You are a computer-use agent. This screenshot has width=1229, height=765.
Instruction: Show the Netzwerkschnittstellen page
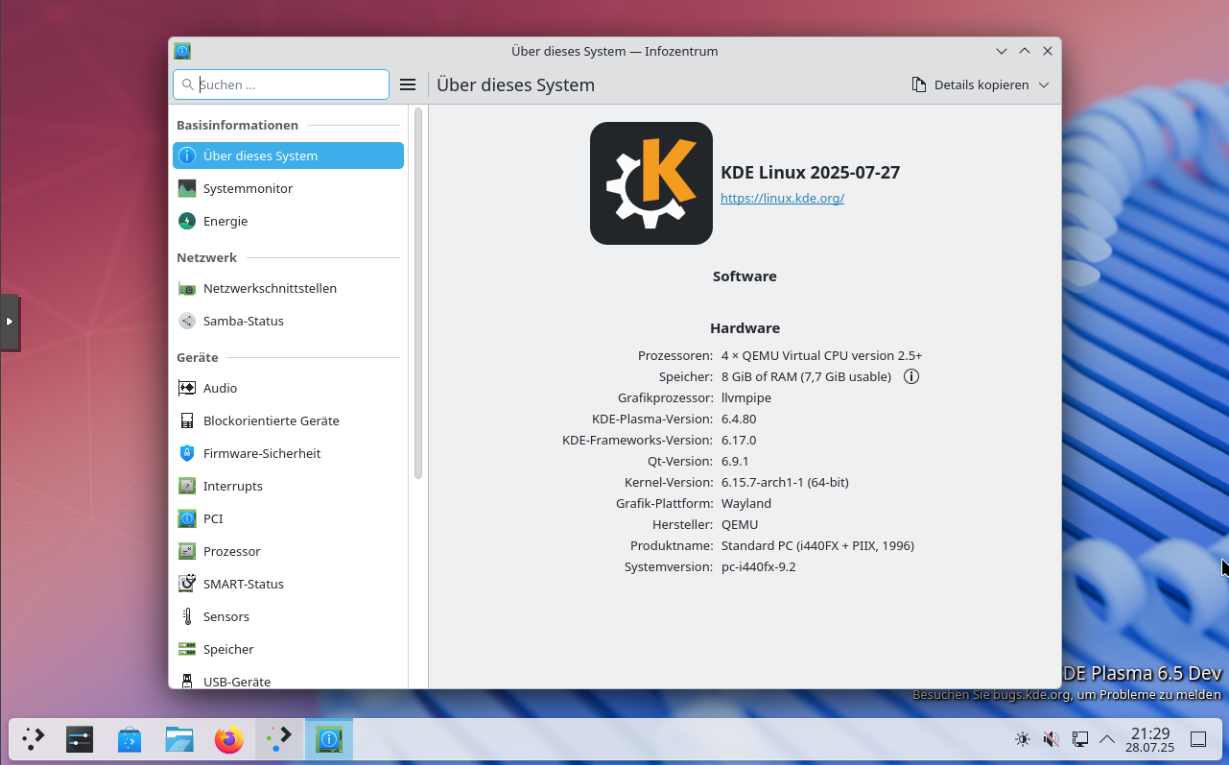[x=288, y=288]
